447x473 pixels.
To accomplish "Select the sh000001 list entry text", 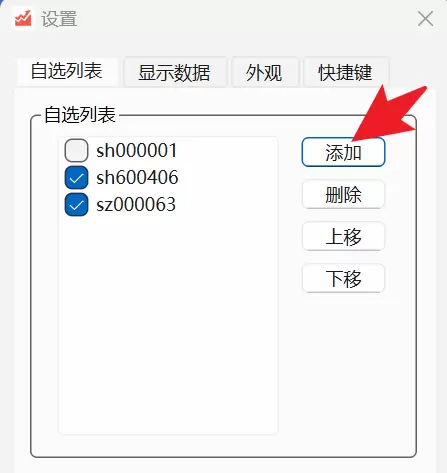I will click(137, 151).
